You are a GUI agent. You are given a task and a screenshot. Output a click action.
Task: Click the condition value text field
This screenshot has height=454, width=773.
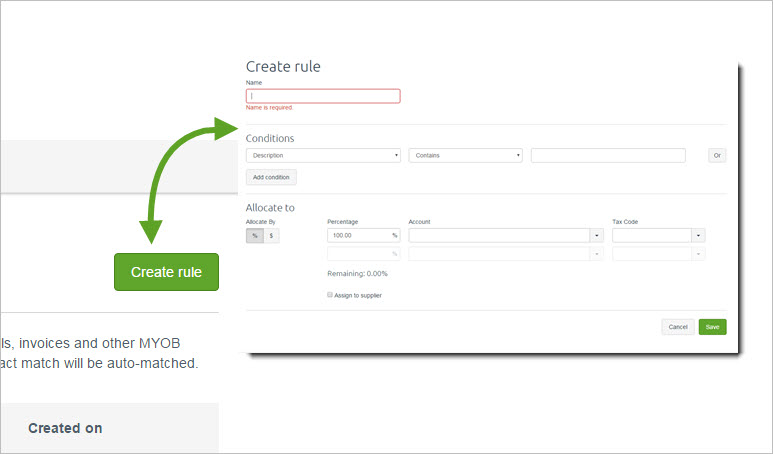point(608,155)
